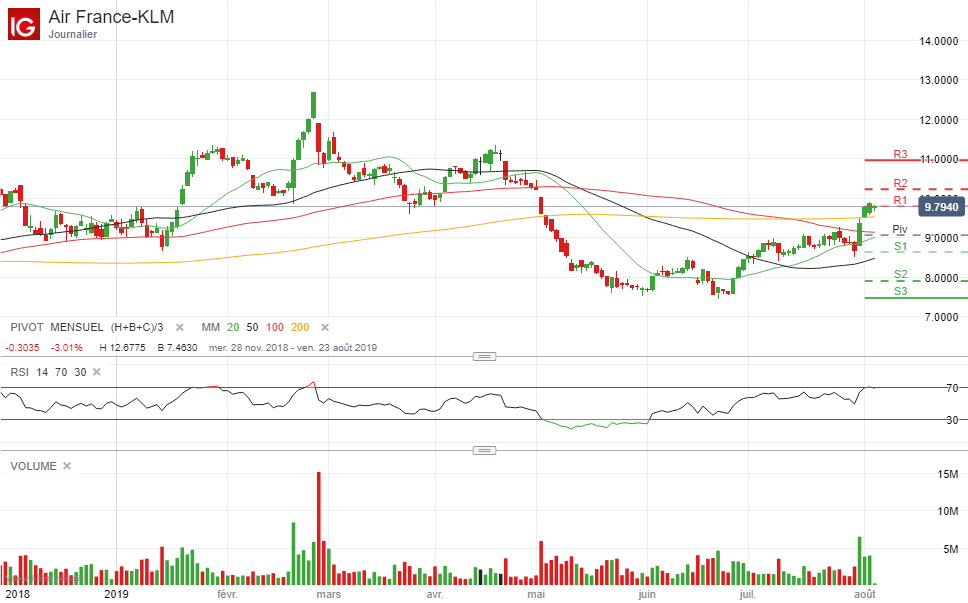968x603 pixels.
Task: Grab the RSI/volume panel divider handle
Action: coord(484,451)
